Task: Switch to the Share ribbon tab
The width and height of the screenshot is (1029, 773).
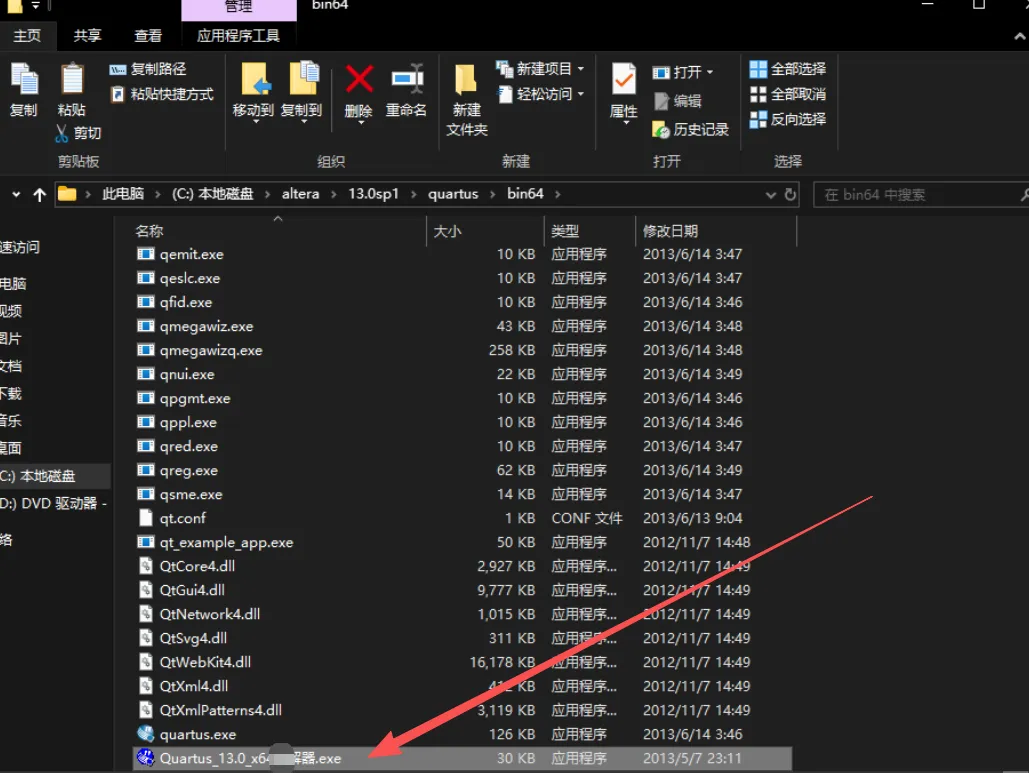Action: tap(87, 35)
